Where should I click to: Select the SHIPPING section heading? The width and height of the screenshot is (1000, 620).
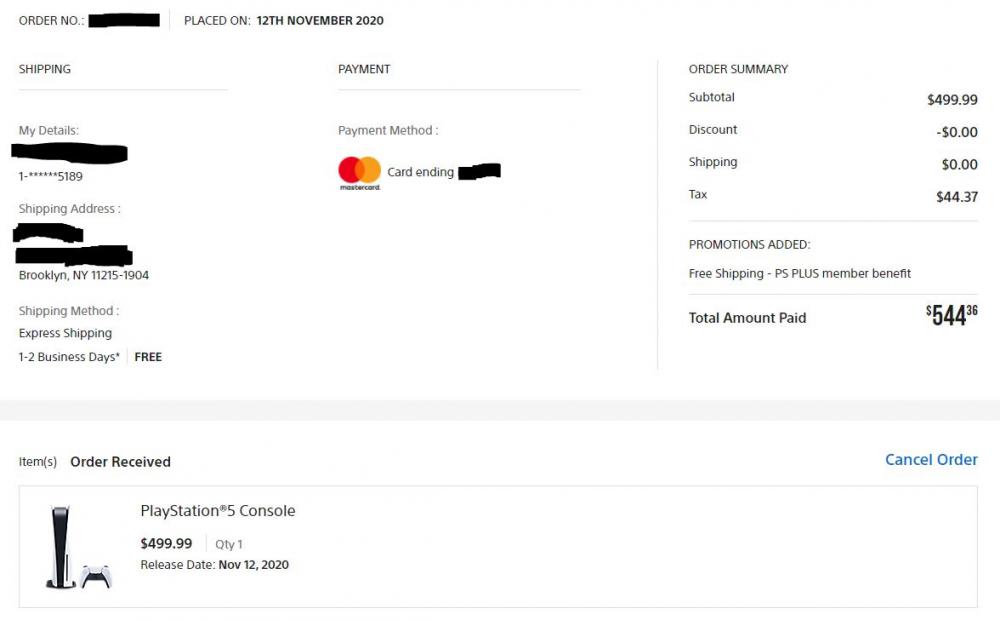coord(45,69)
